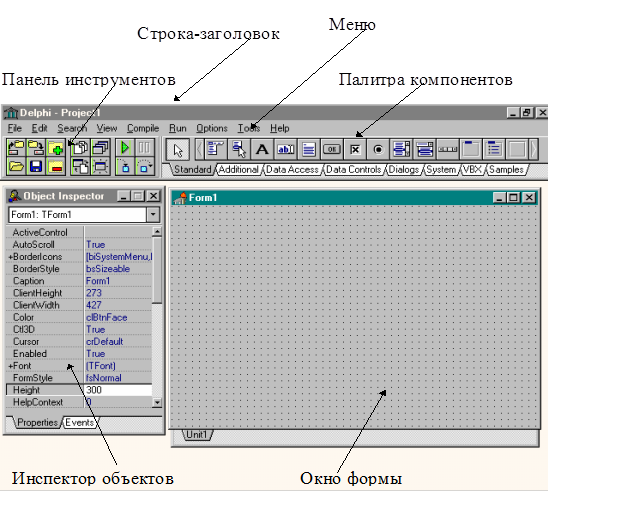Select the RadioButton component icon
This screenshot has height=509, width=622.
[378, 150]
